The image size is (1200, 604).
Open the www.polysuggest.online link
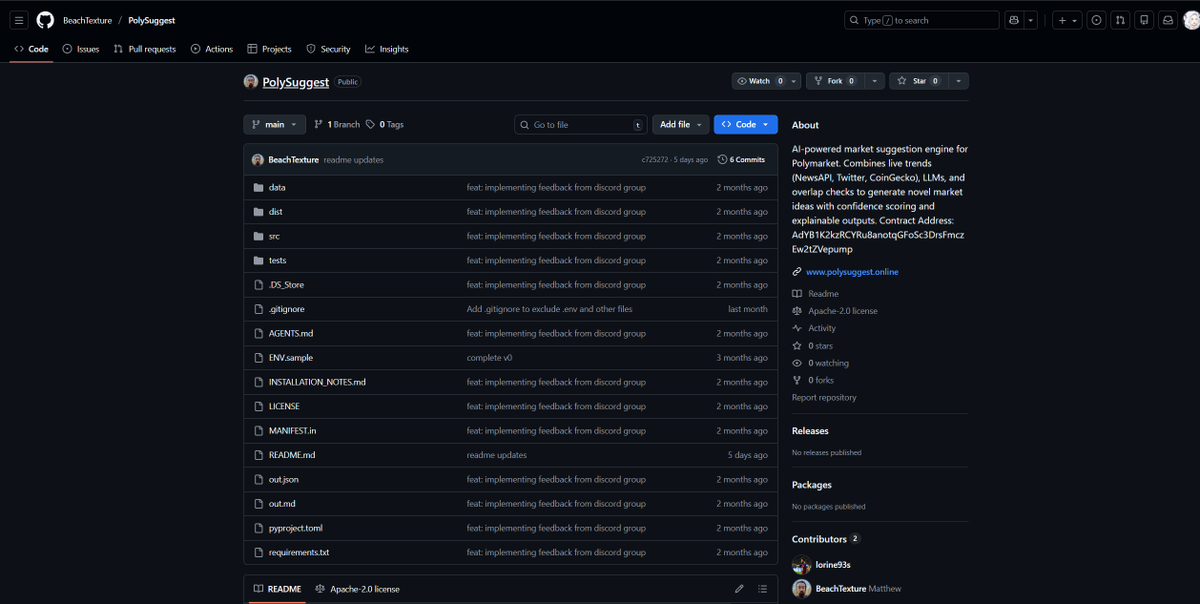pos(852,272)
